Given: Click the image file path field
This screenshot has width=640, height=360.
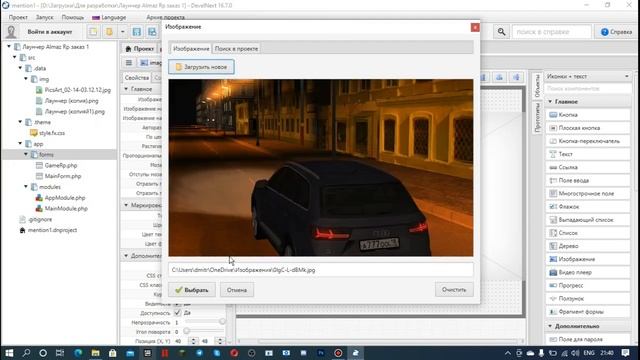Looking at the screenshot, I should (x=321, y=270).
